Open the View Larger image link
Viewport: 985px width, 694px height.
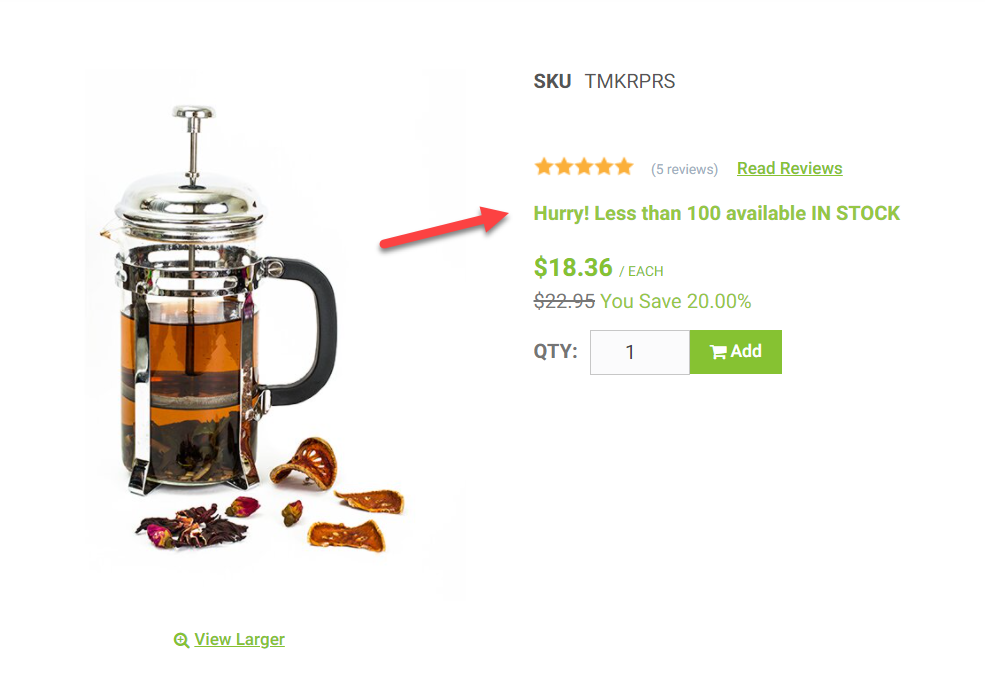click(x=239, y=639)
